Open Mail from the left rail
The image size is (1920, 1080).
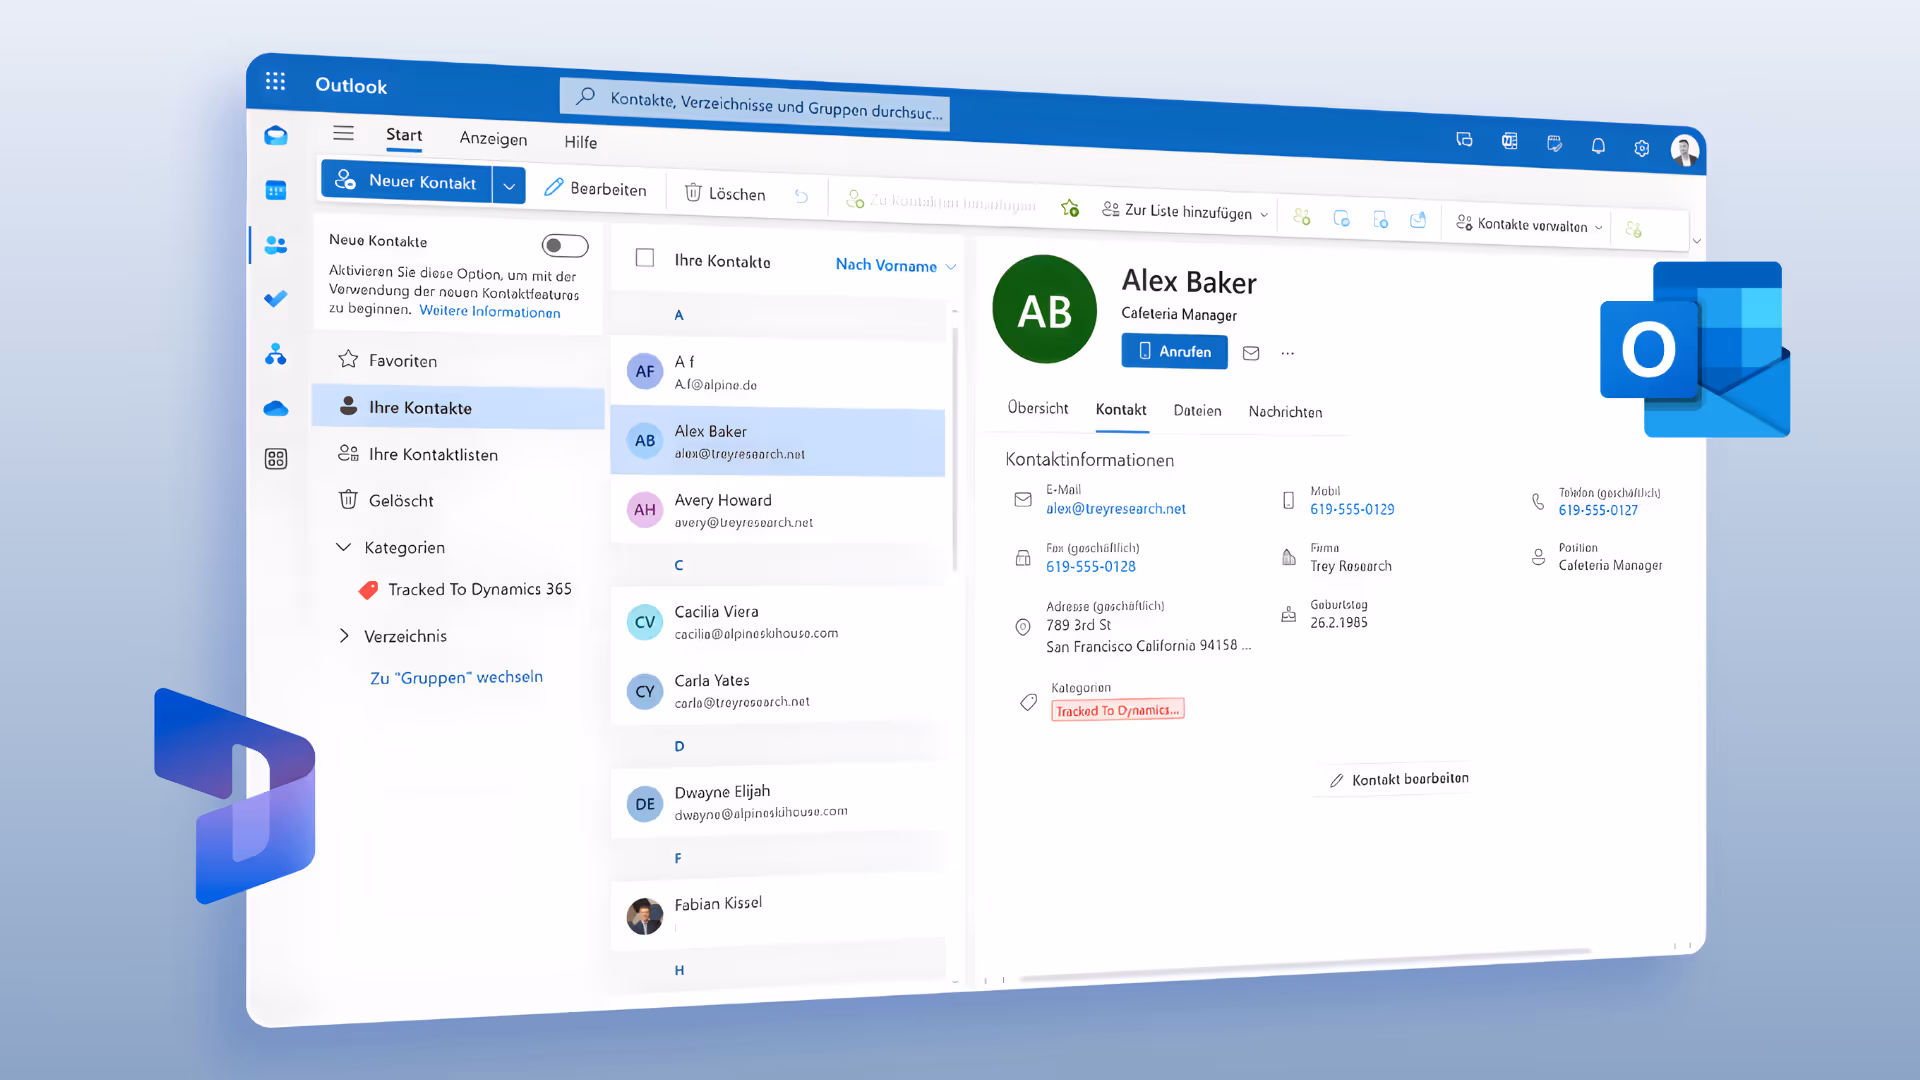click(276, 135)
